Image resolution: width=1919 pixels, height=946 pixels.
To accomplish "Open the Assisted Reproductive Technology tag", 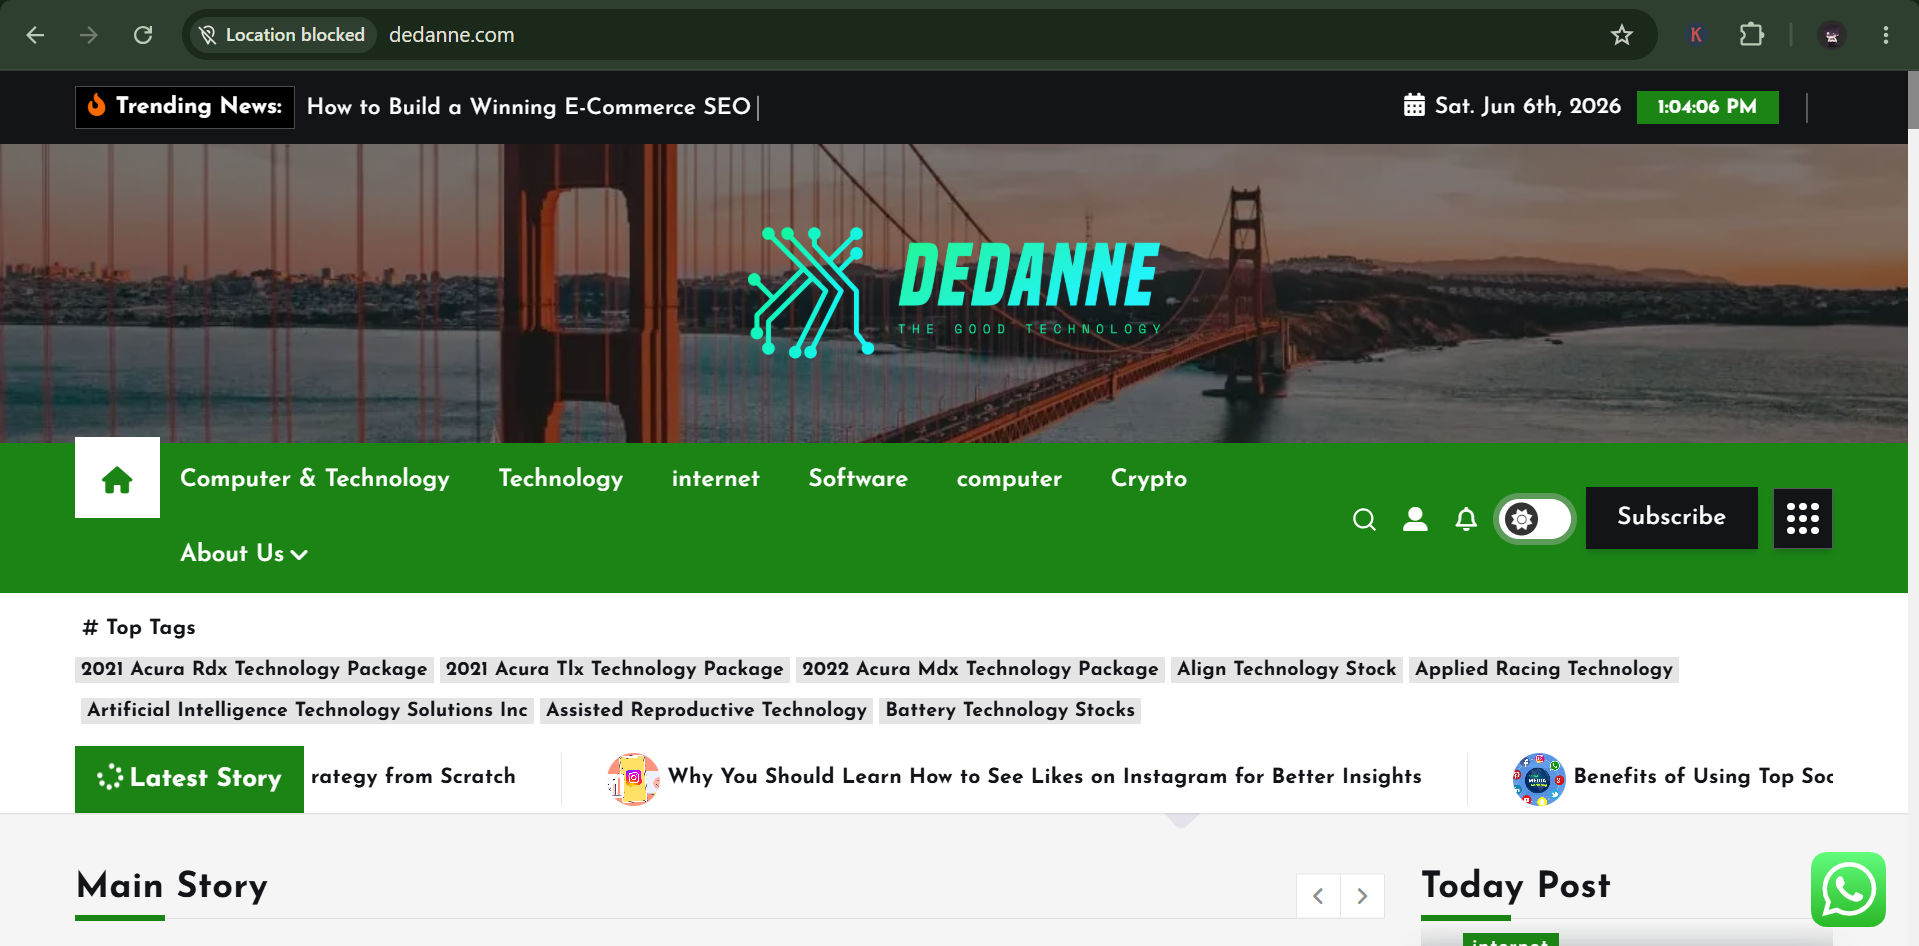I will pyautogui.click(x=706, y=710).
